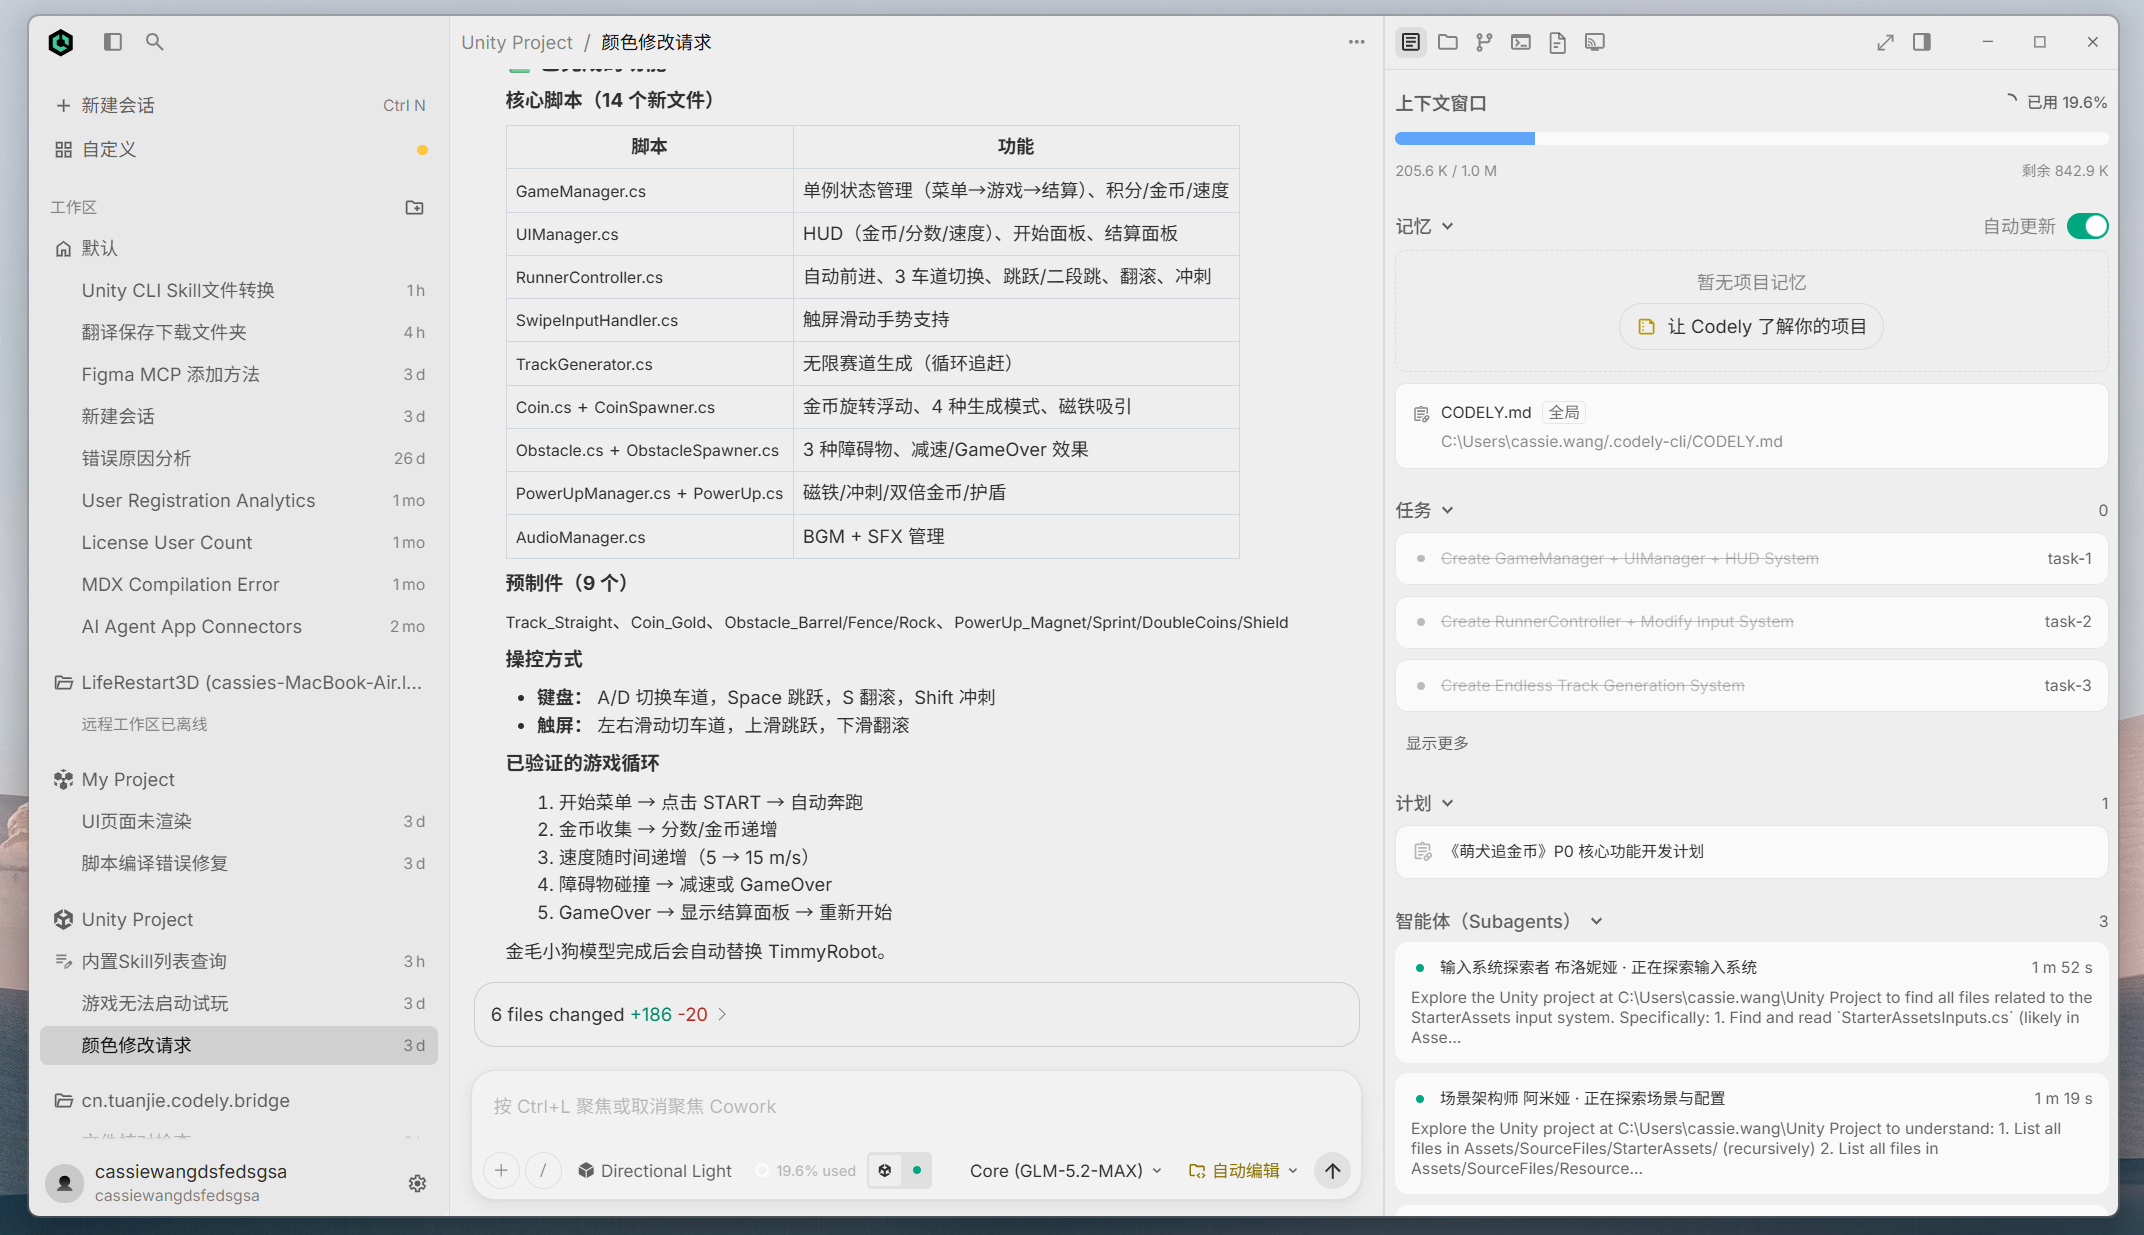Viewport: 2144px width, 1235px height.
Task: Open the screen cast preview panel
Action: coord(1595,42)
